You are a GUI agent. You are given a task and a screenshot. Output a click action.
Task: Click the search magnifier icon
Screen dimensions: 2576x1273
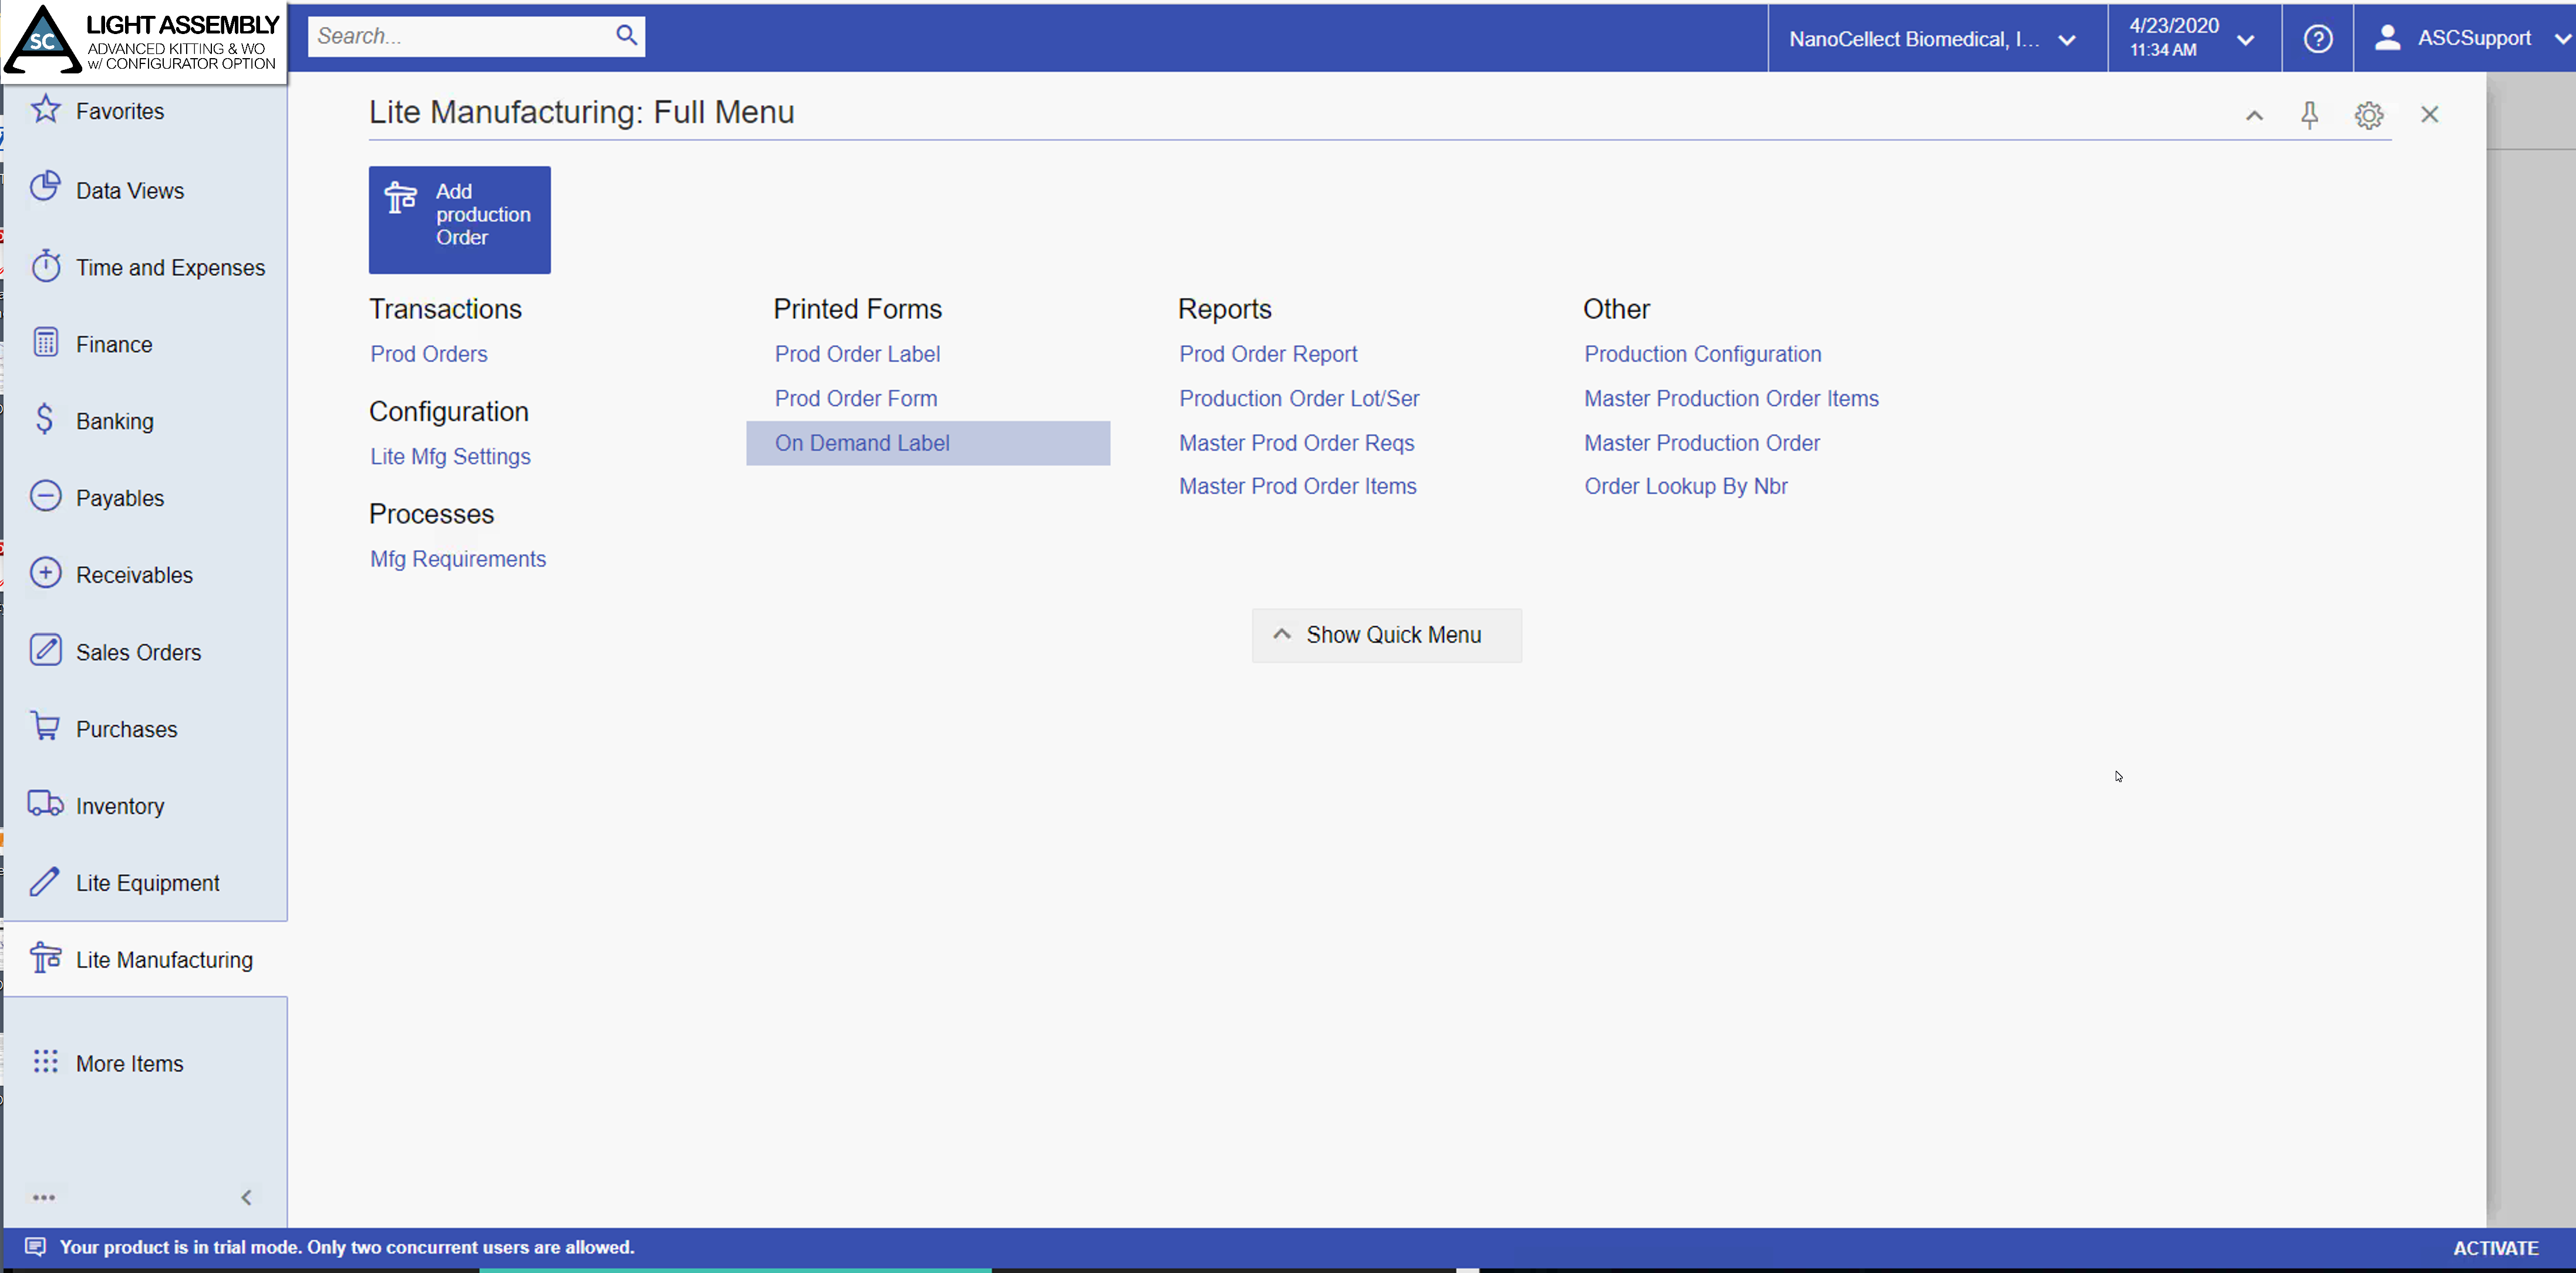coord(626,36)
